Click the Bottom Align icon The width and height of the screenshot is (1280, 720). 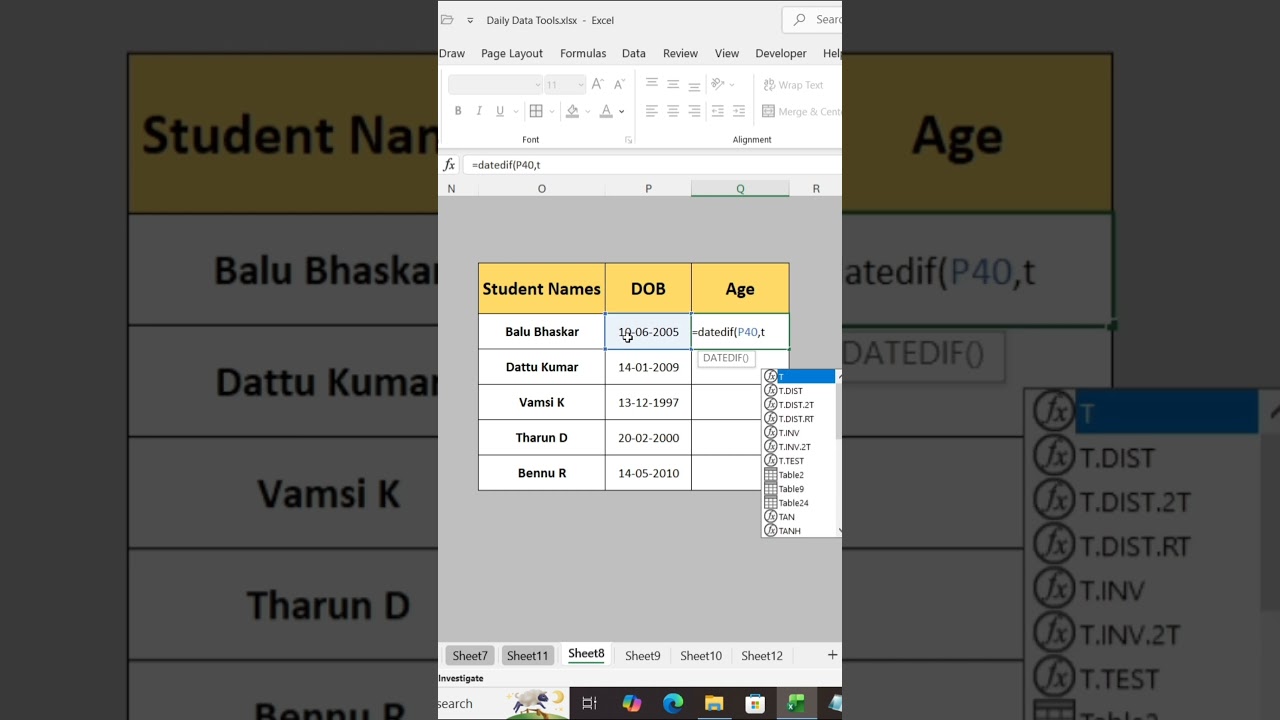click(x=694, y=85)
